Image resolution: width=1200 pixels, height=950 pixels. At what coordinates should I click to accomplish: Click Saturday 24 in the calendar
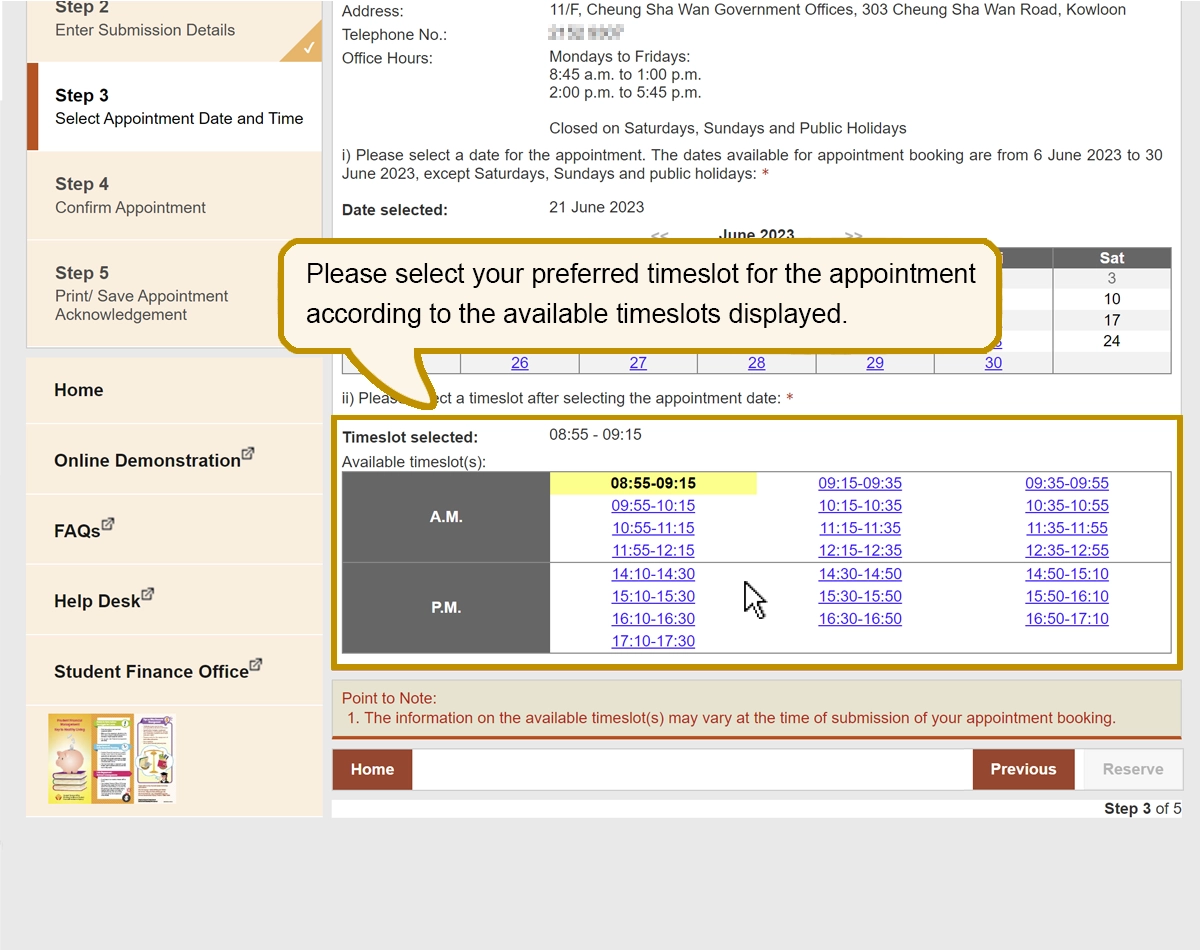coord(1112,341)
